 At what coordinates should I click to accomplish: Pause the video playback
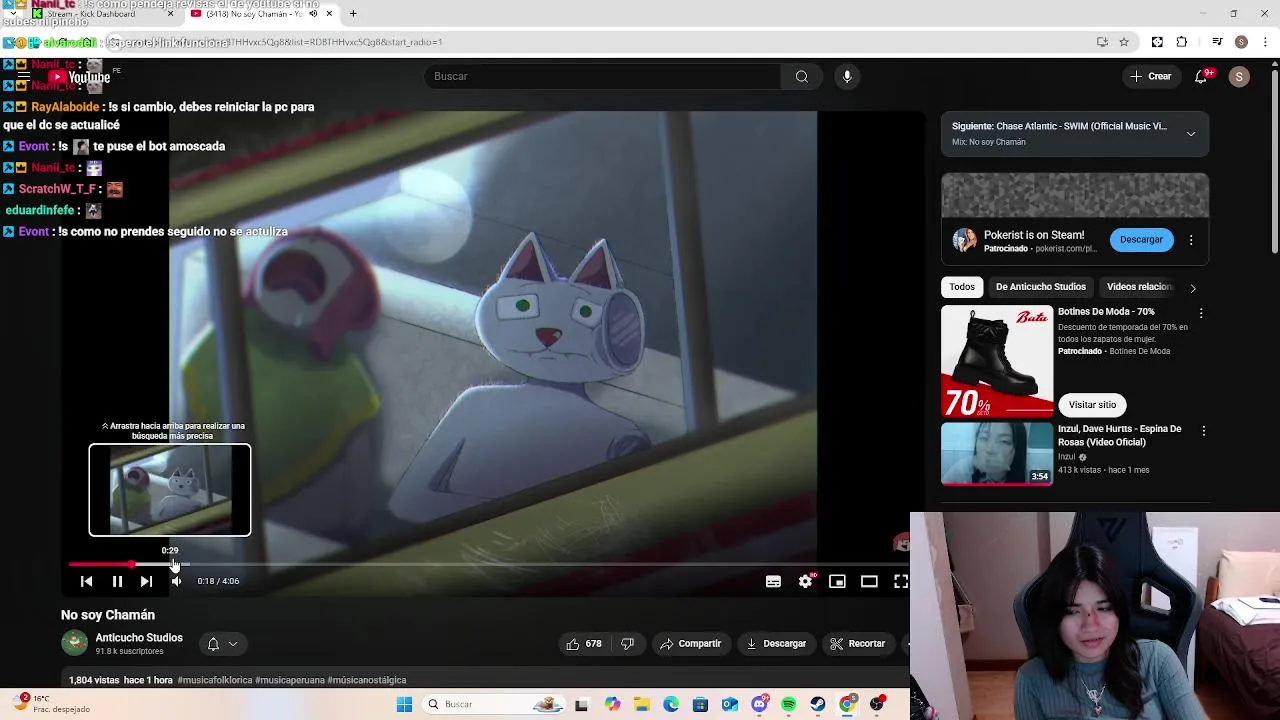tap(117, 581)
